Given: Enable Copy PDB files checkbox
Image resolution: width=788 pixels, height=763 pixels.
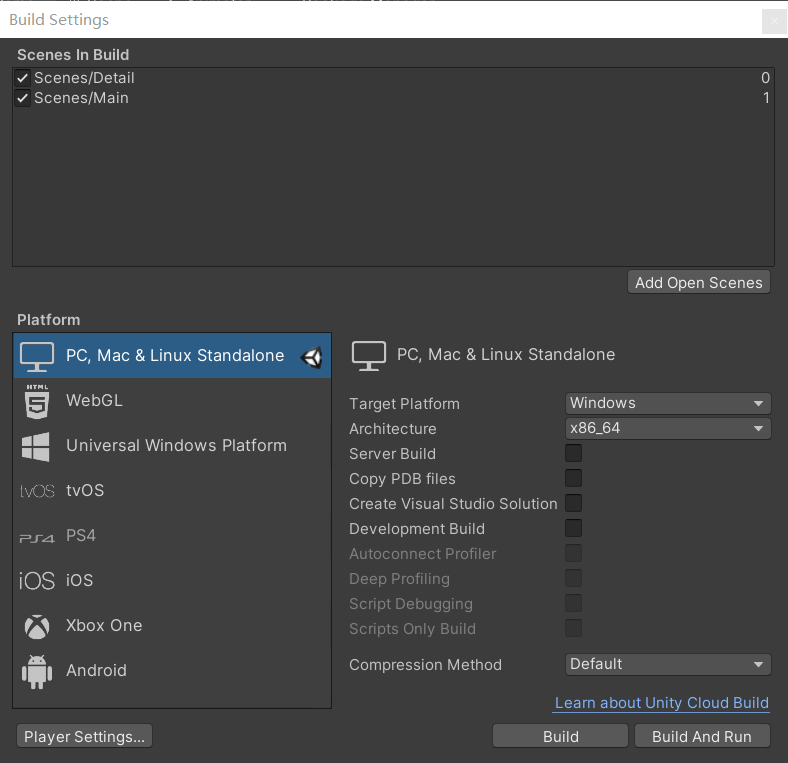Looking at the screenshot, I should pyautogui.click(x=573, y=478).
